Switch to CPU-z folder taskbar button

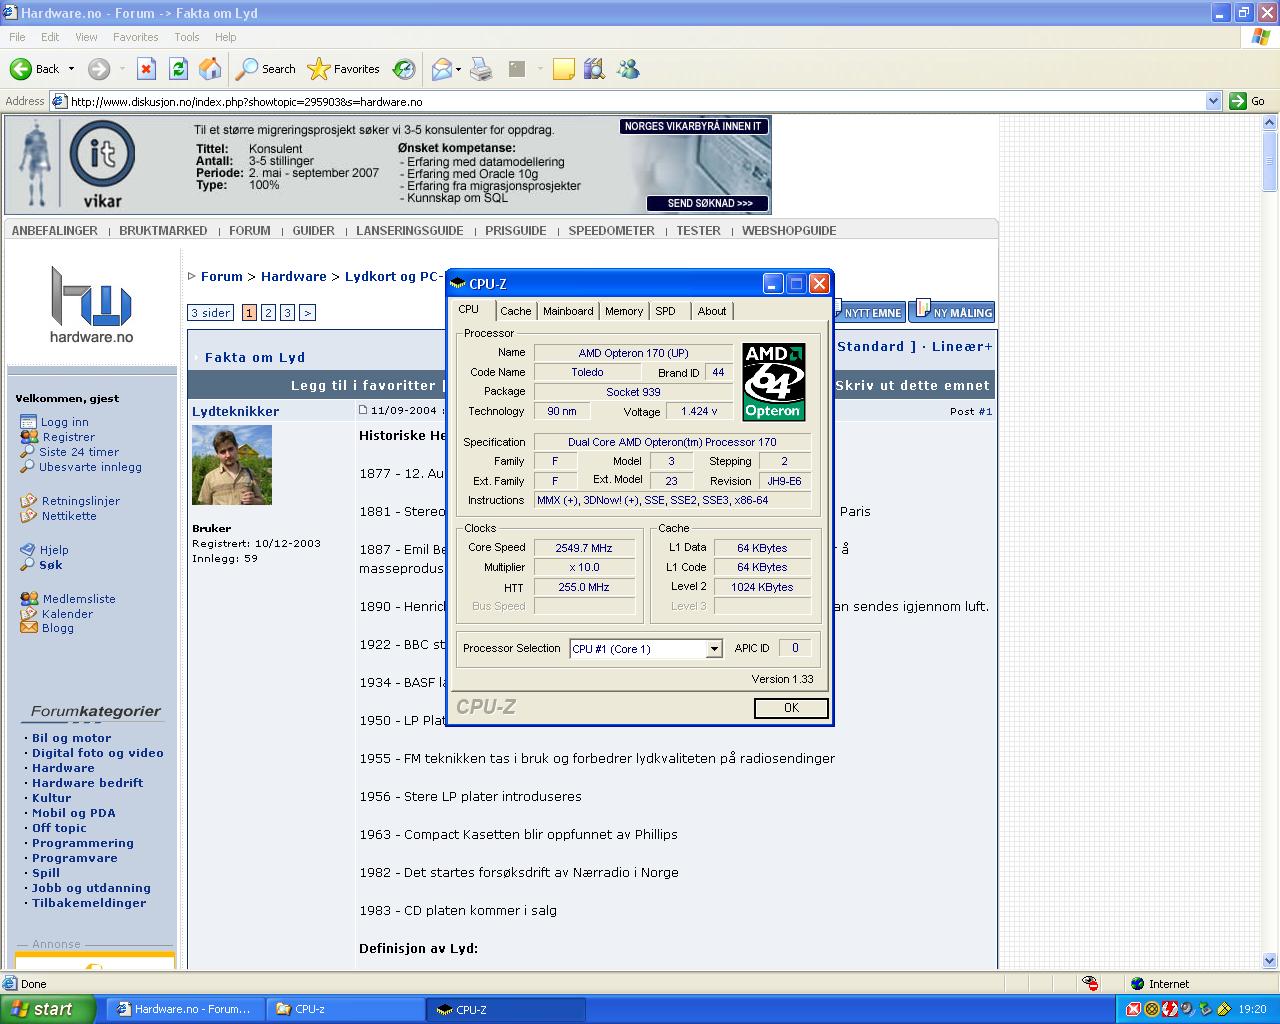pos(344,1009)
